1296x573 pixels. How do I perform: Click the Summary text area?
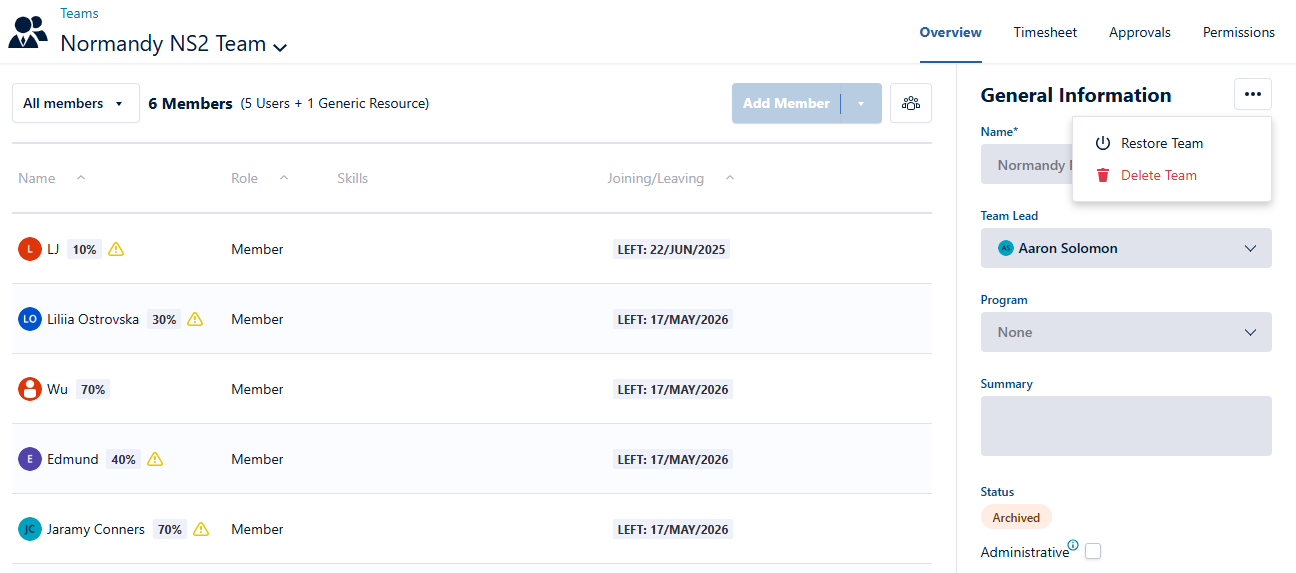1126,426
